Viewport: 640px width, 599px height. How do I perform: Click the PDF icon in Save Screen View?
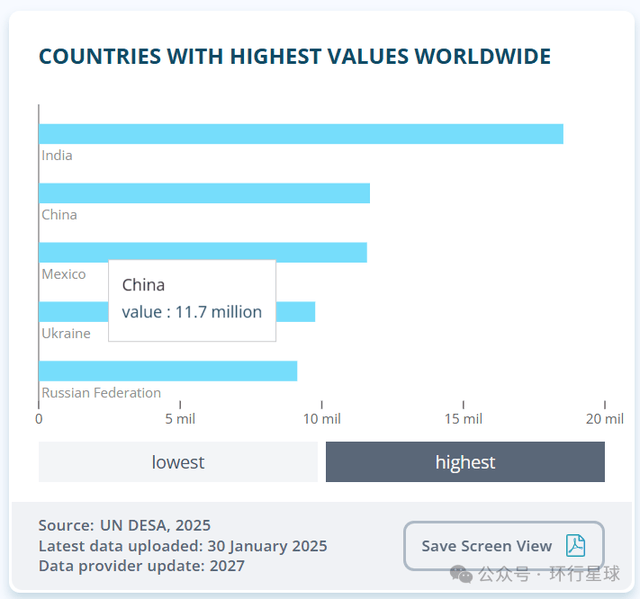point(575,546)
